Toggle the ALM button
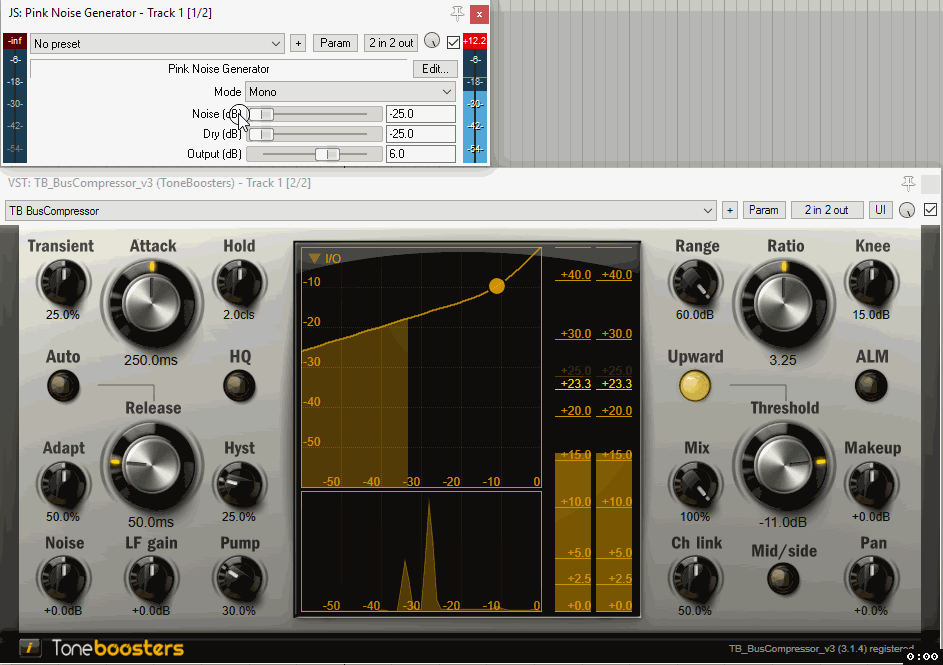Image resolution: width=943 pixels, height=665 pixels. [x=871, y=385]
